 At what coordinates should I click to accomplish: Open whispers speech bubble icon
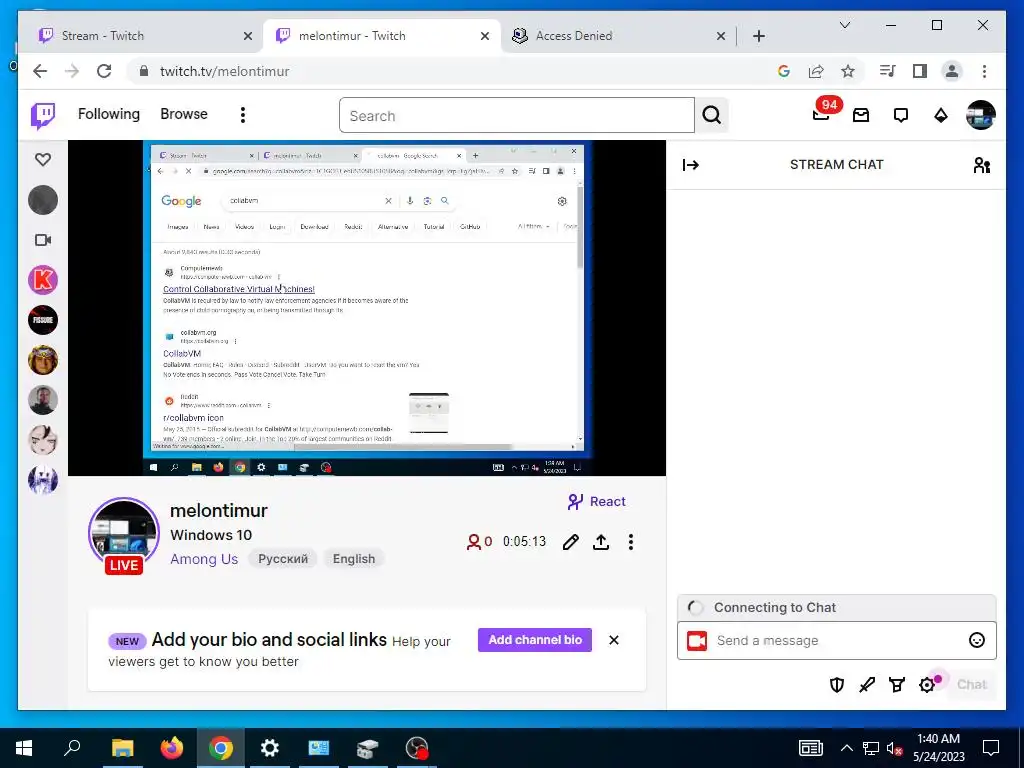click(901, 116)
